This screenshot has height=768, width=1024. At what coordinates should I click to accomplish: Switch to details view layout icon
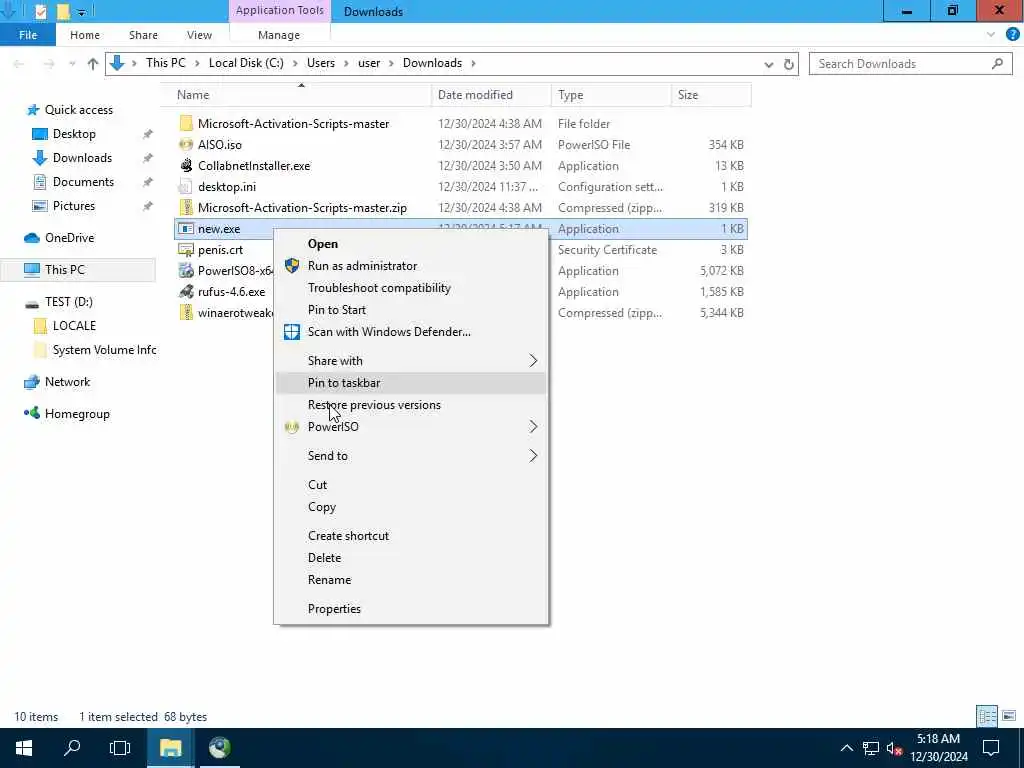coord(987,716)
